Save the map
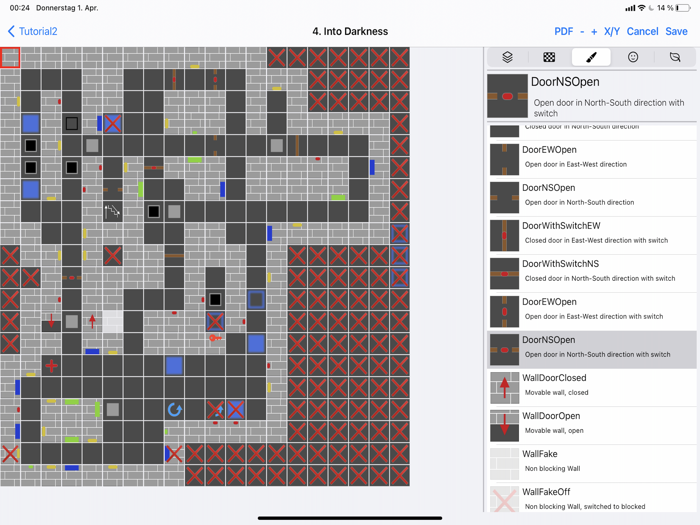 click(676, 31)
